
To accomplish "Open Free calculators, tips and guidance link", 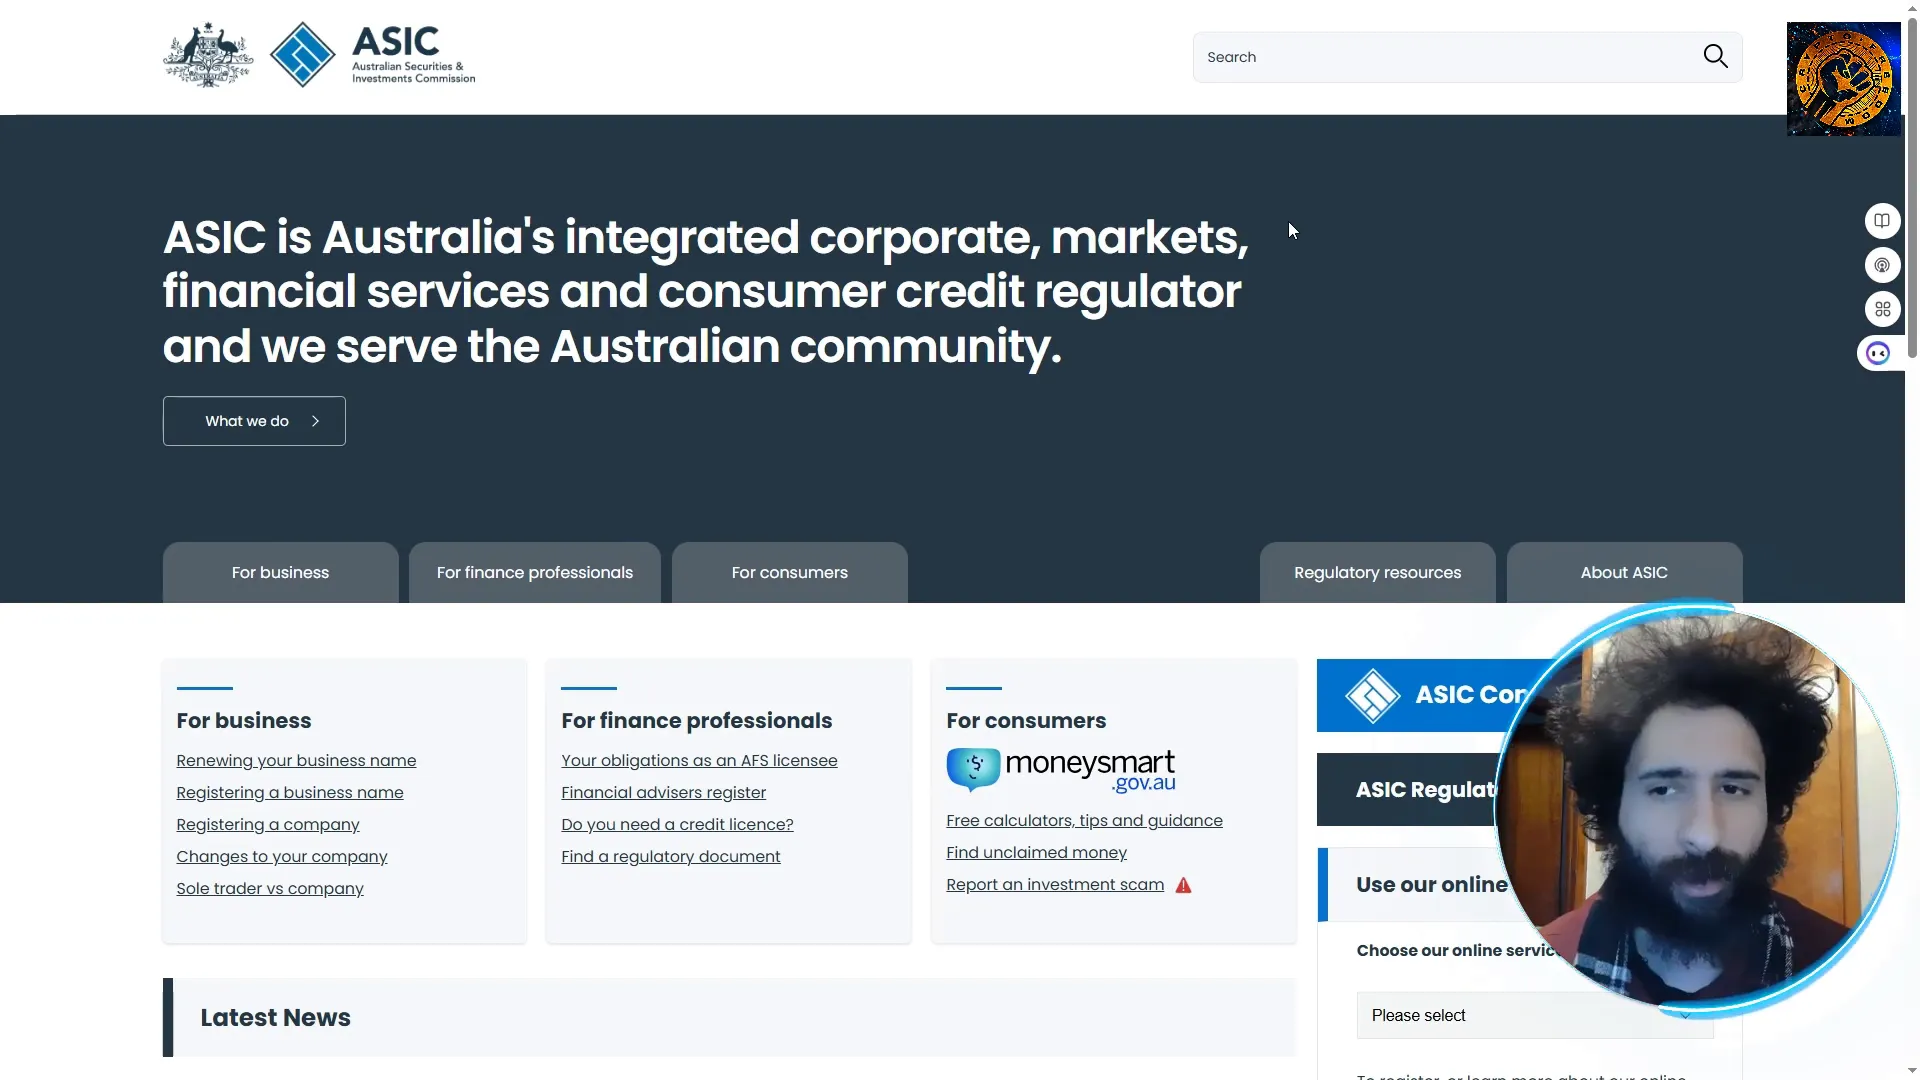I will tap(1084, 820).
